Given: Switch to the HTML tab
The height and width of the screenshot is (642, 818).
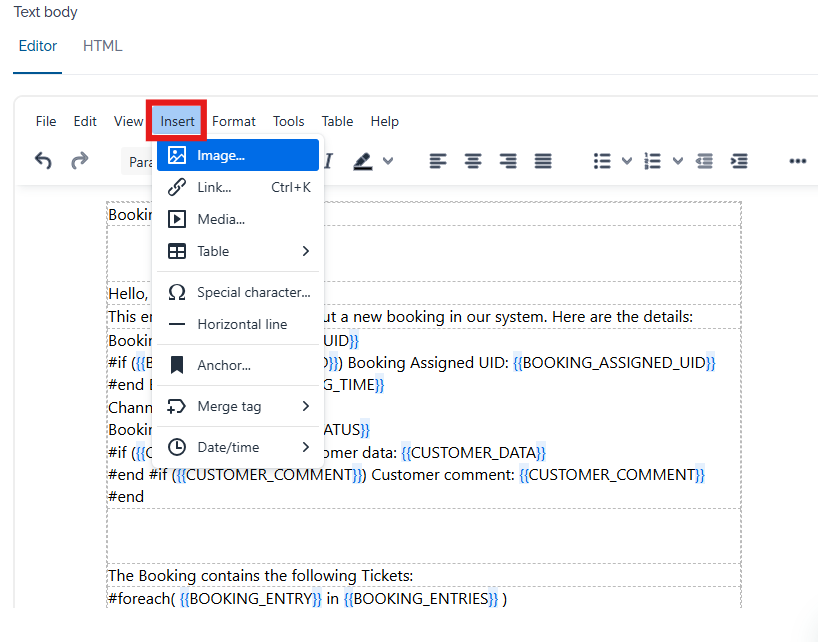Looking at the screenshot, I should pyautogui.click(x=103, y=46).
